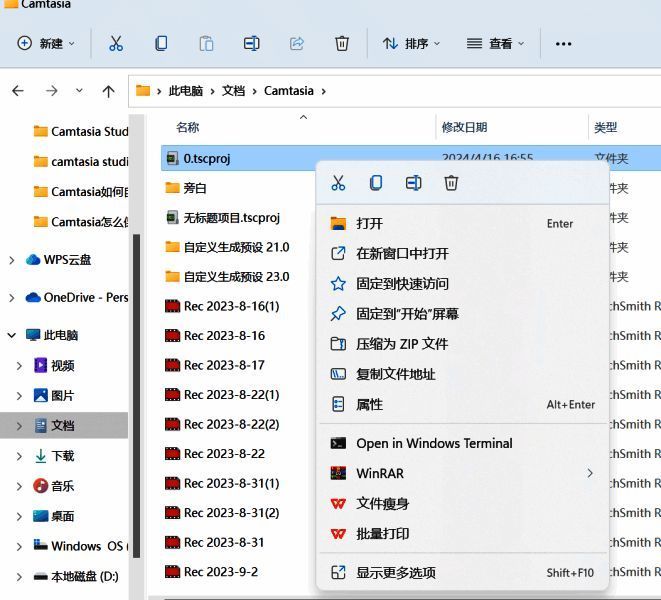The height and width of the screenshot is (600, 661).
Task: Click the 0.tscproj file icon
Action: pyautogui.click(x=172, y=159)
